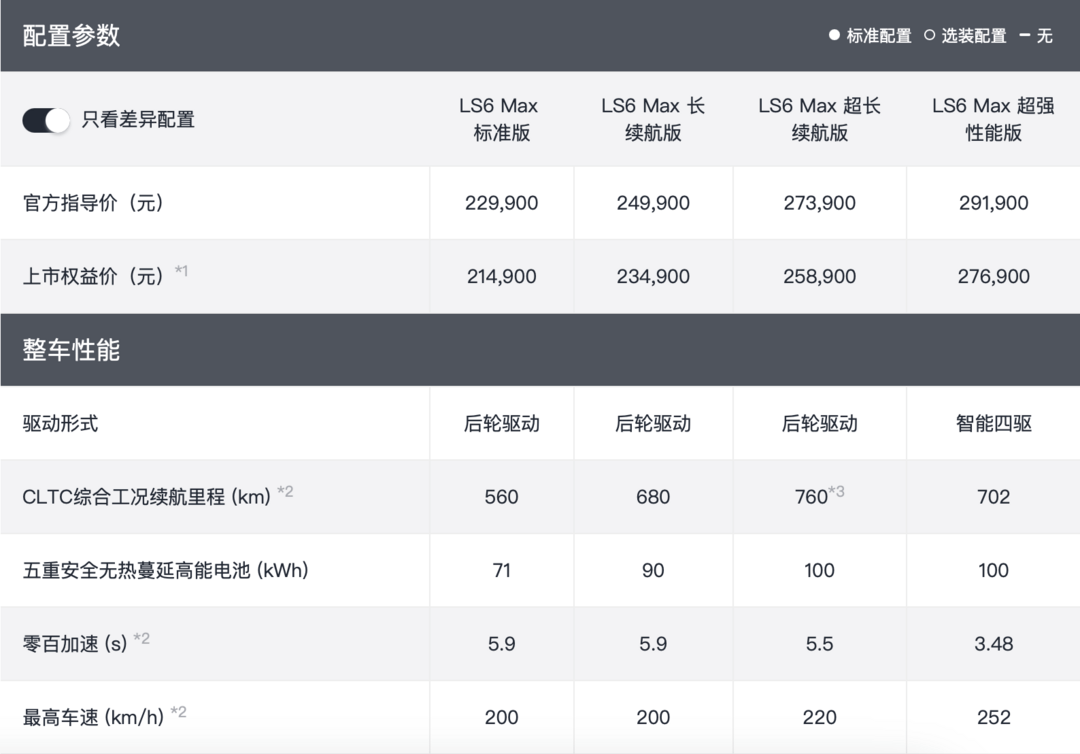Click the 智能四驱 drive type cell
The image size is (1080, 754).
pos(993,423)
